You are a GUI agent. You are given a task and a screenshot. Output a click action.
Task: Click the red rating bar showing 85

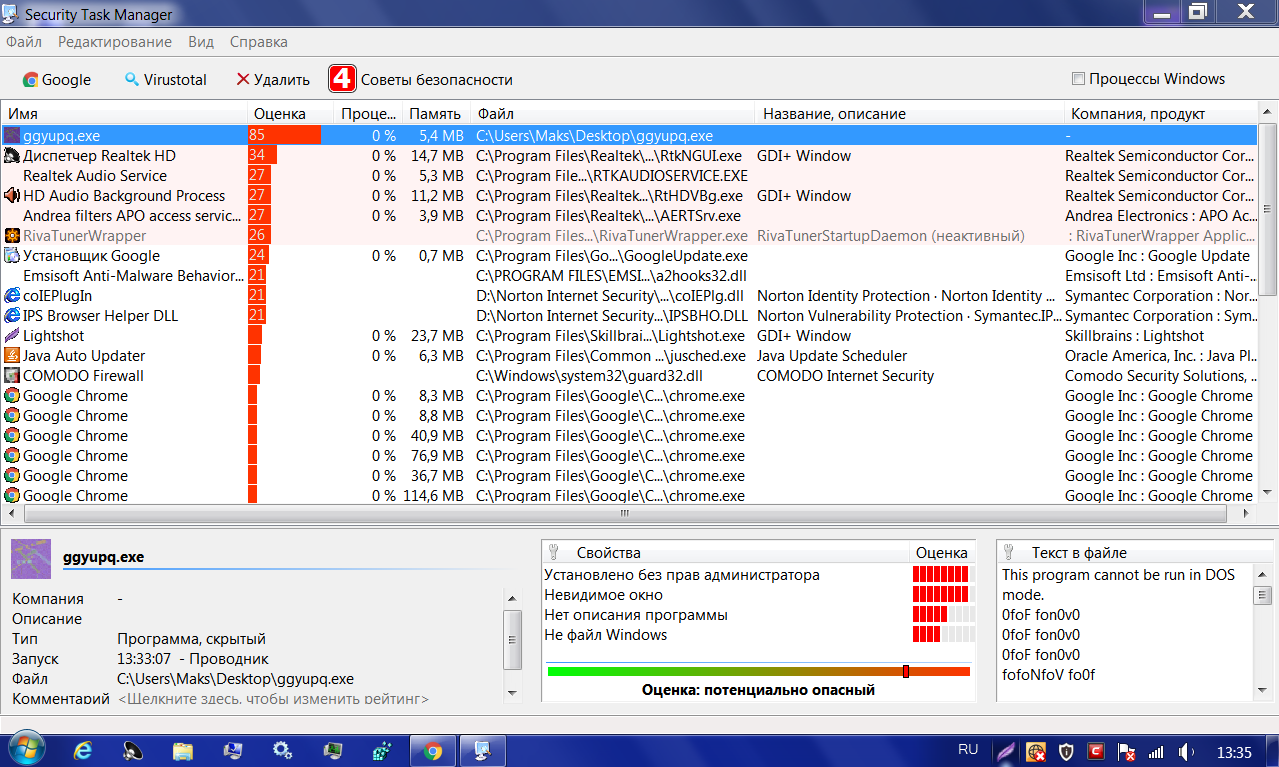point(285,135)
